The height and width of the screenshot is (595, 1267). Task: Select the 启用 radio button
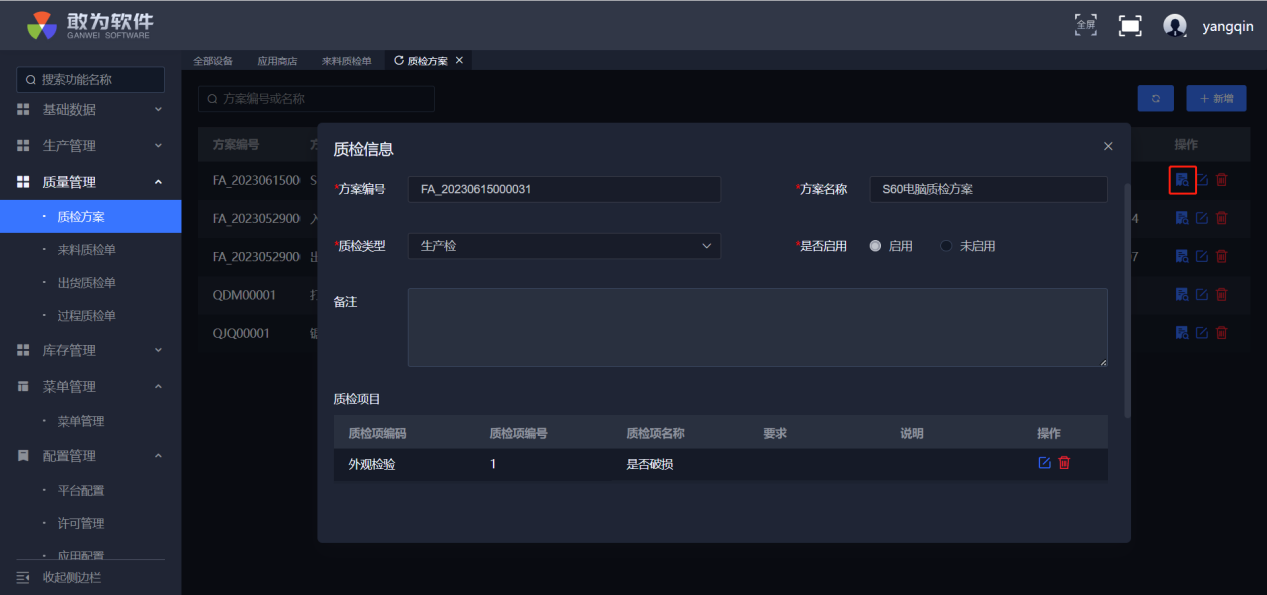coord(875,246)
